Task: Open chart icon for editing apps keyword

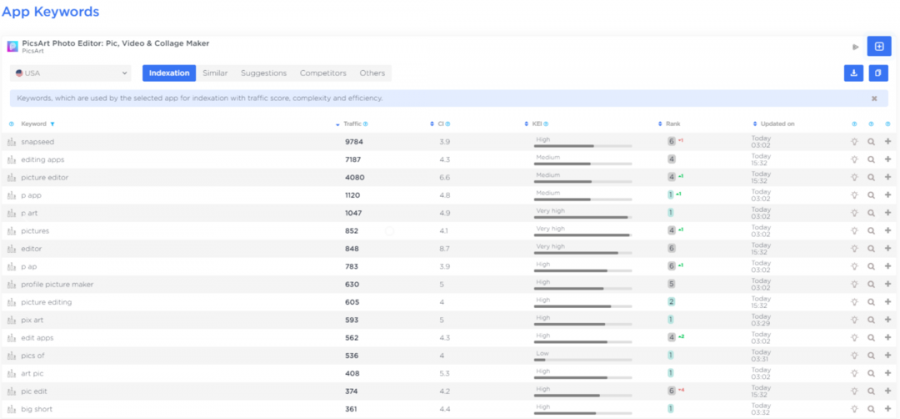Action: 11,160
